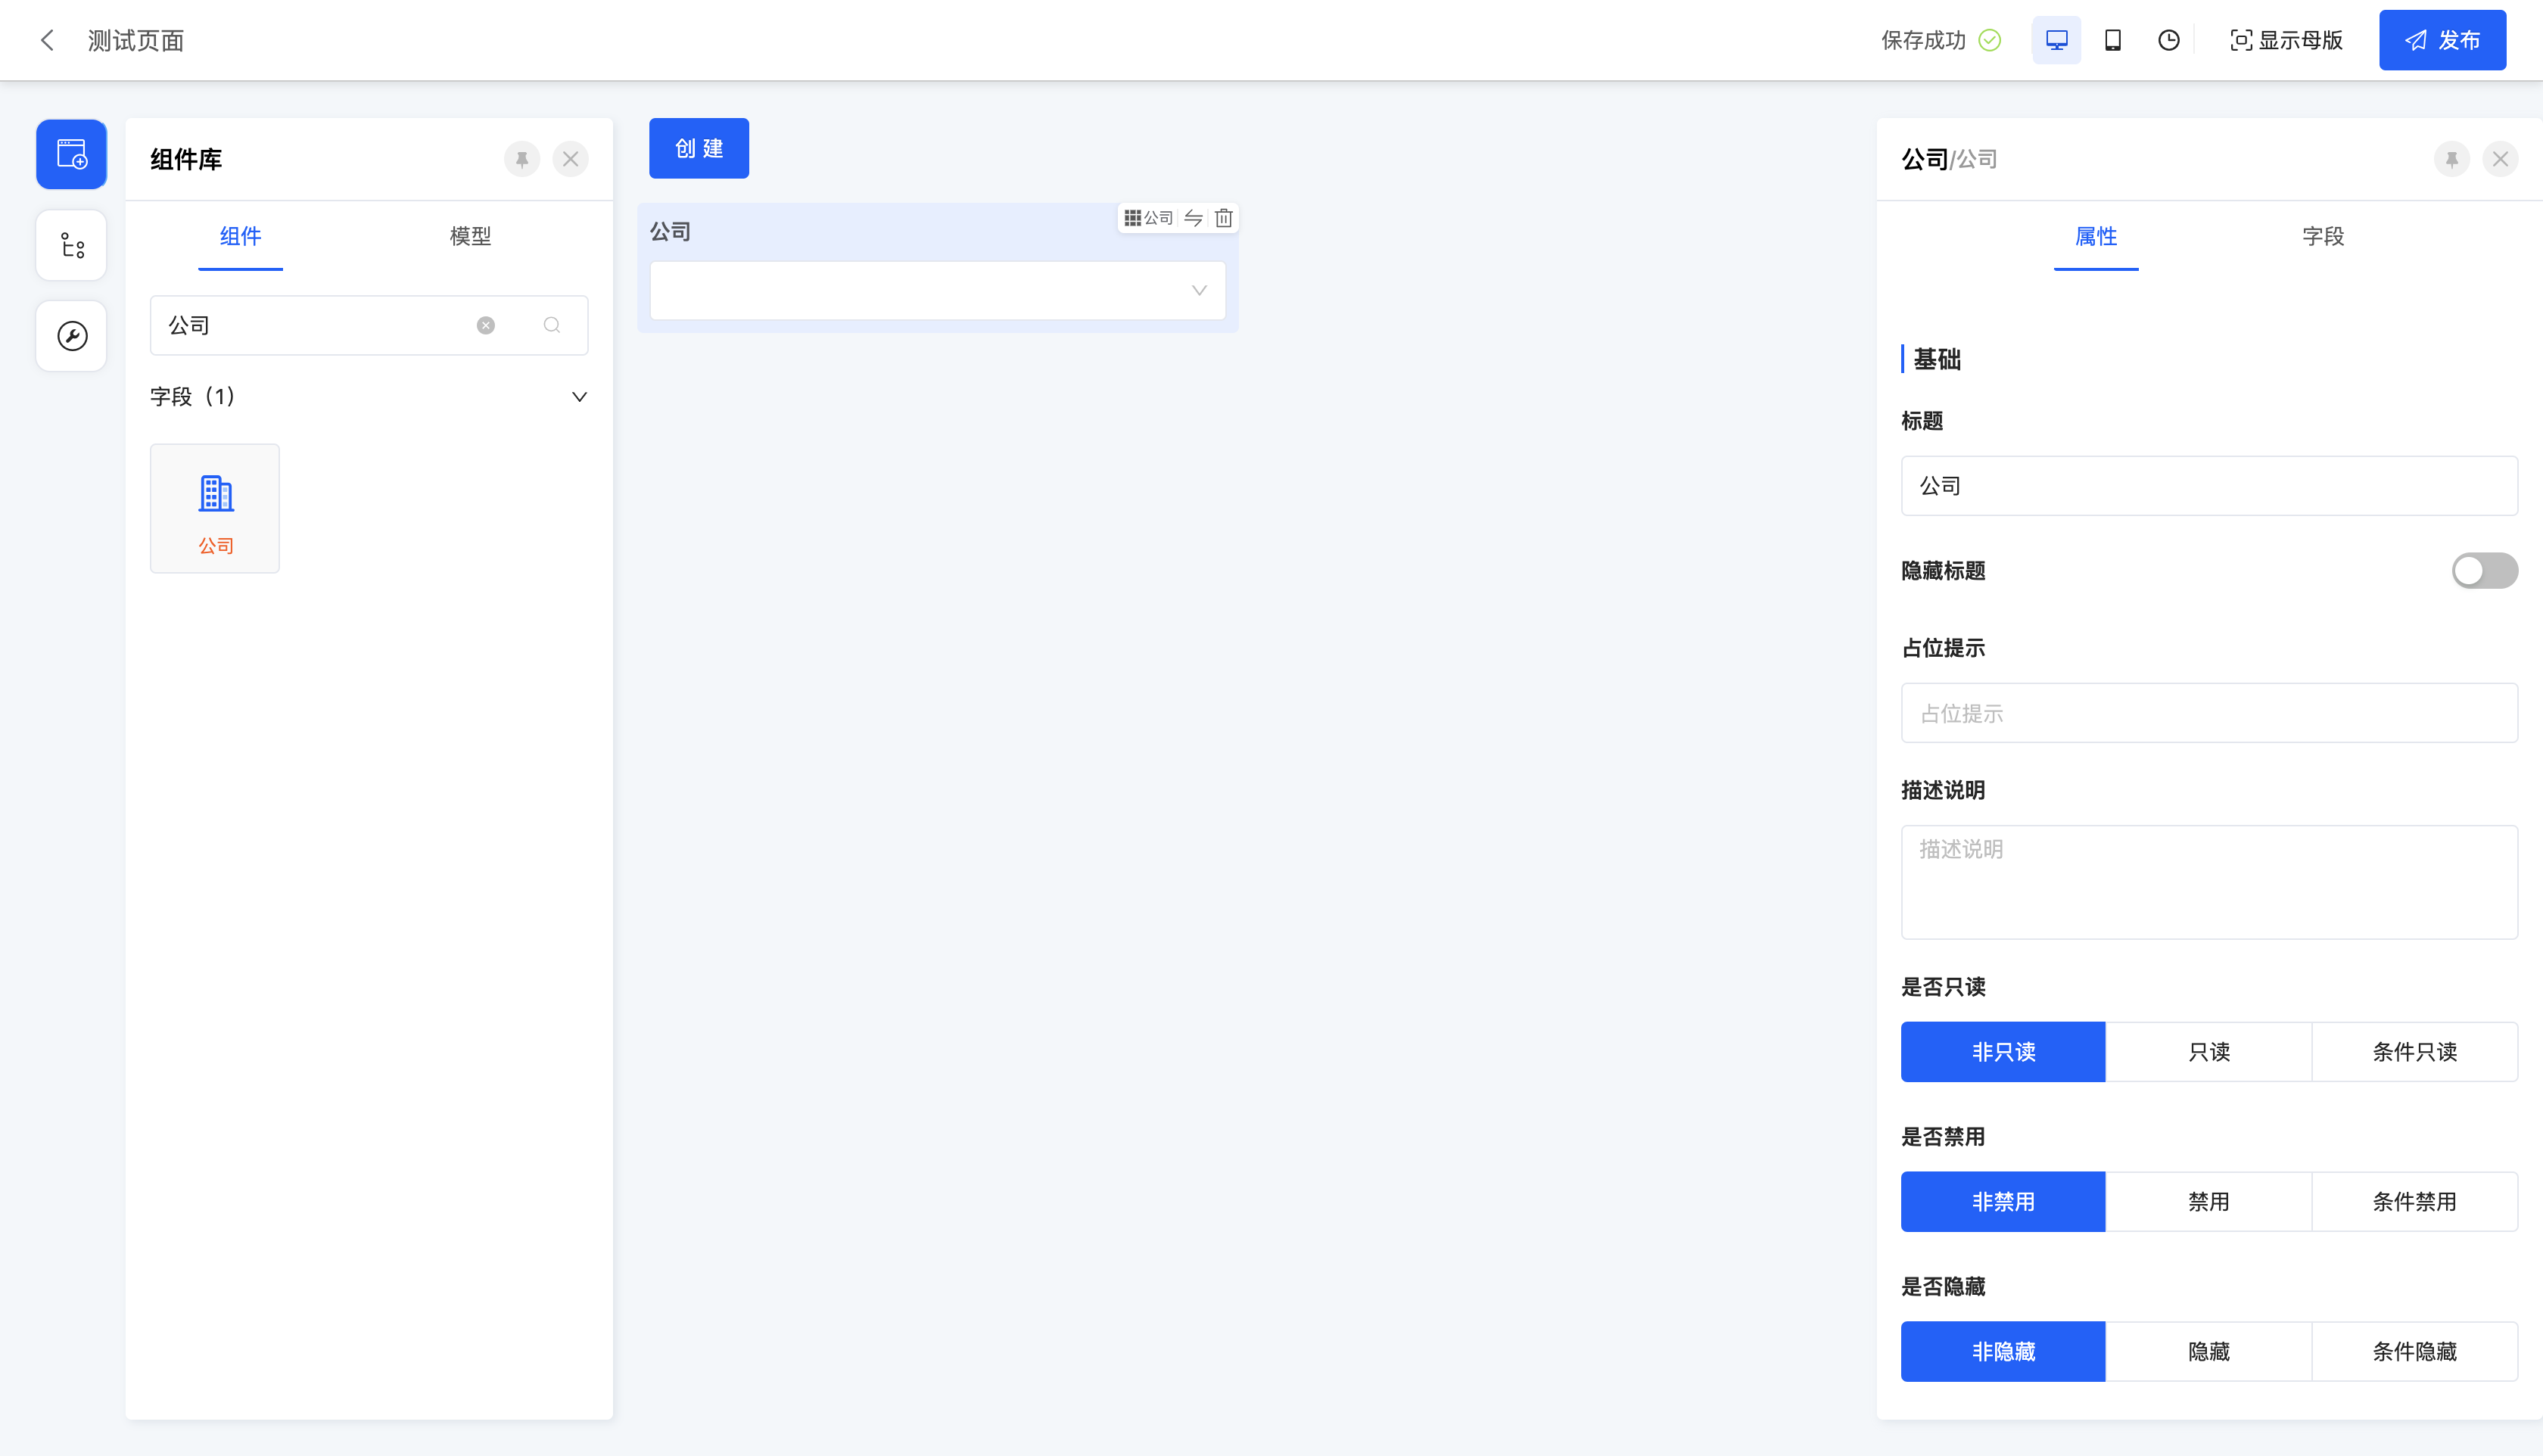This screenshot has height=1456, width=2543.
Task: Switch to the 字段 properties tab
Action: [2322, 237]
